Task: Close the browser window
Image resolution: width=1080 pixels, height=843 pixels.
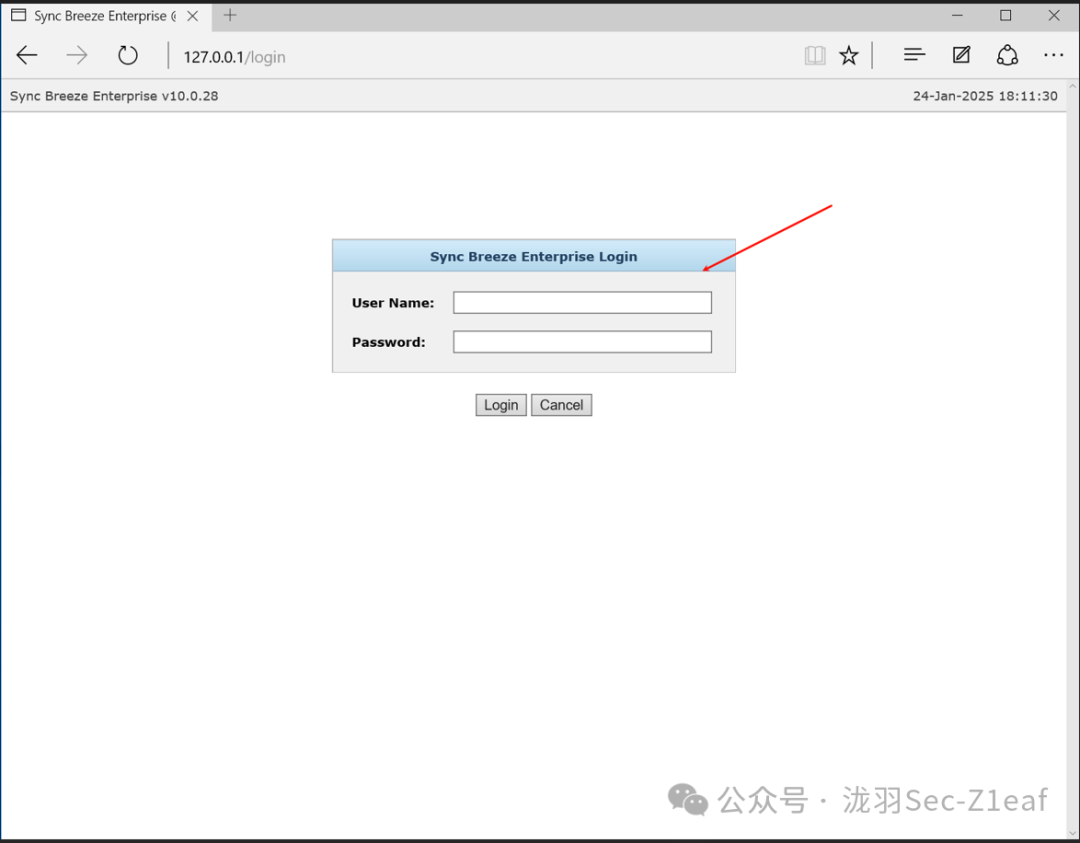Action: tap(1054, 15)
